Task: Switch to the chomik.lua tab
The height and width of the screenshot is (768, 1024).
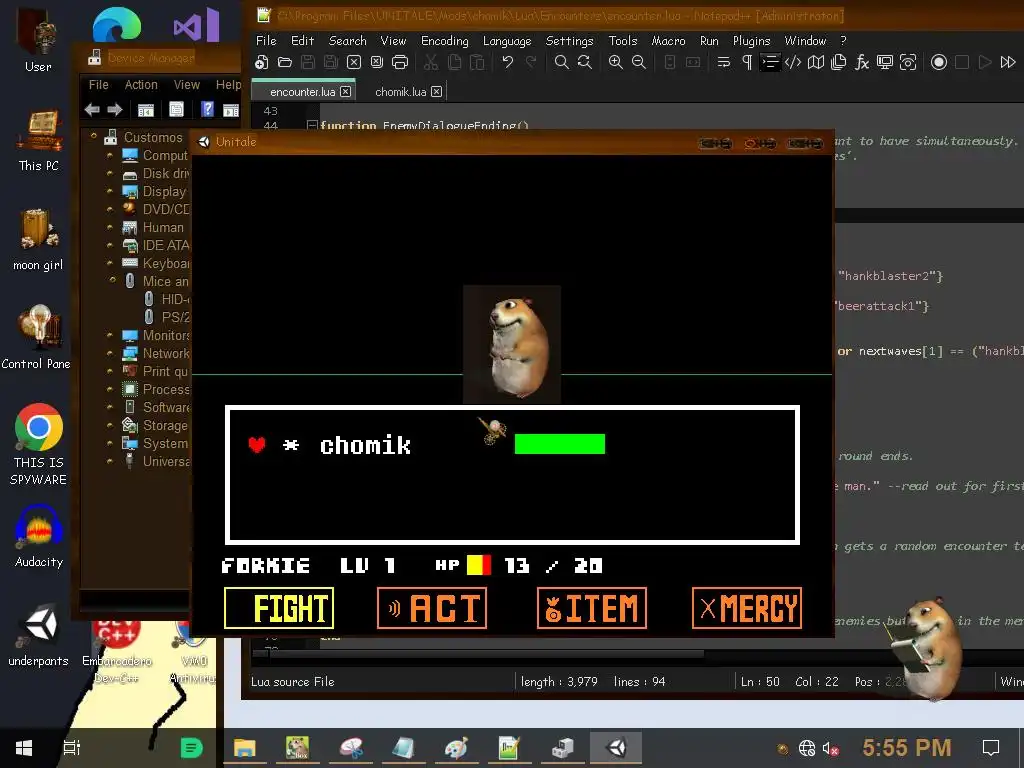Action: click(400, 92)
